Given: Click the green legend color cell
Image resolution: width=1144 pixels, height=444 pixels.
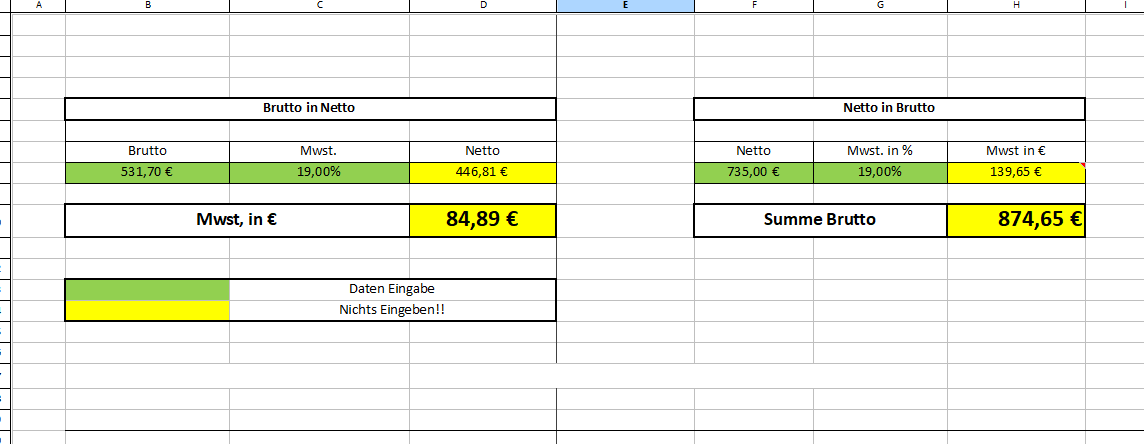Looking at the screenshot, I should click(147, 289).
